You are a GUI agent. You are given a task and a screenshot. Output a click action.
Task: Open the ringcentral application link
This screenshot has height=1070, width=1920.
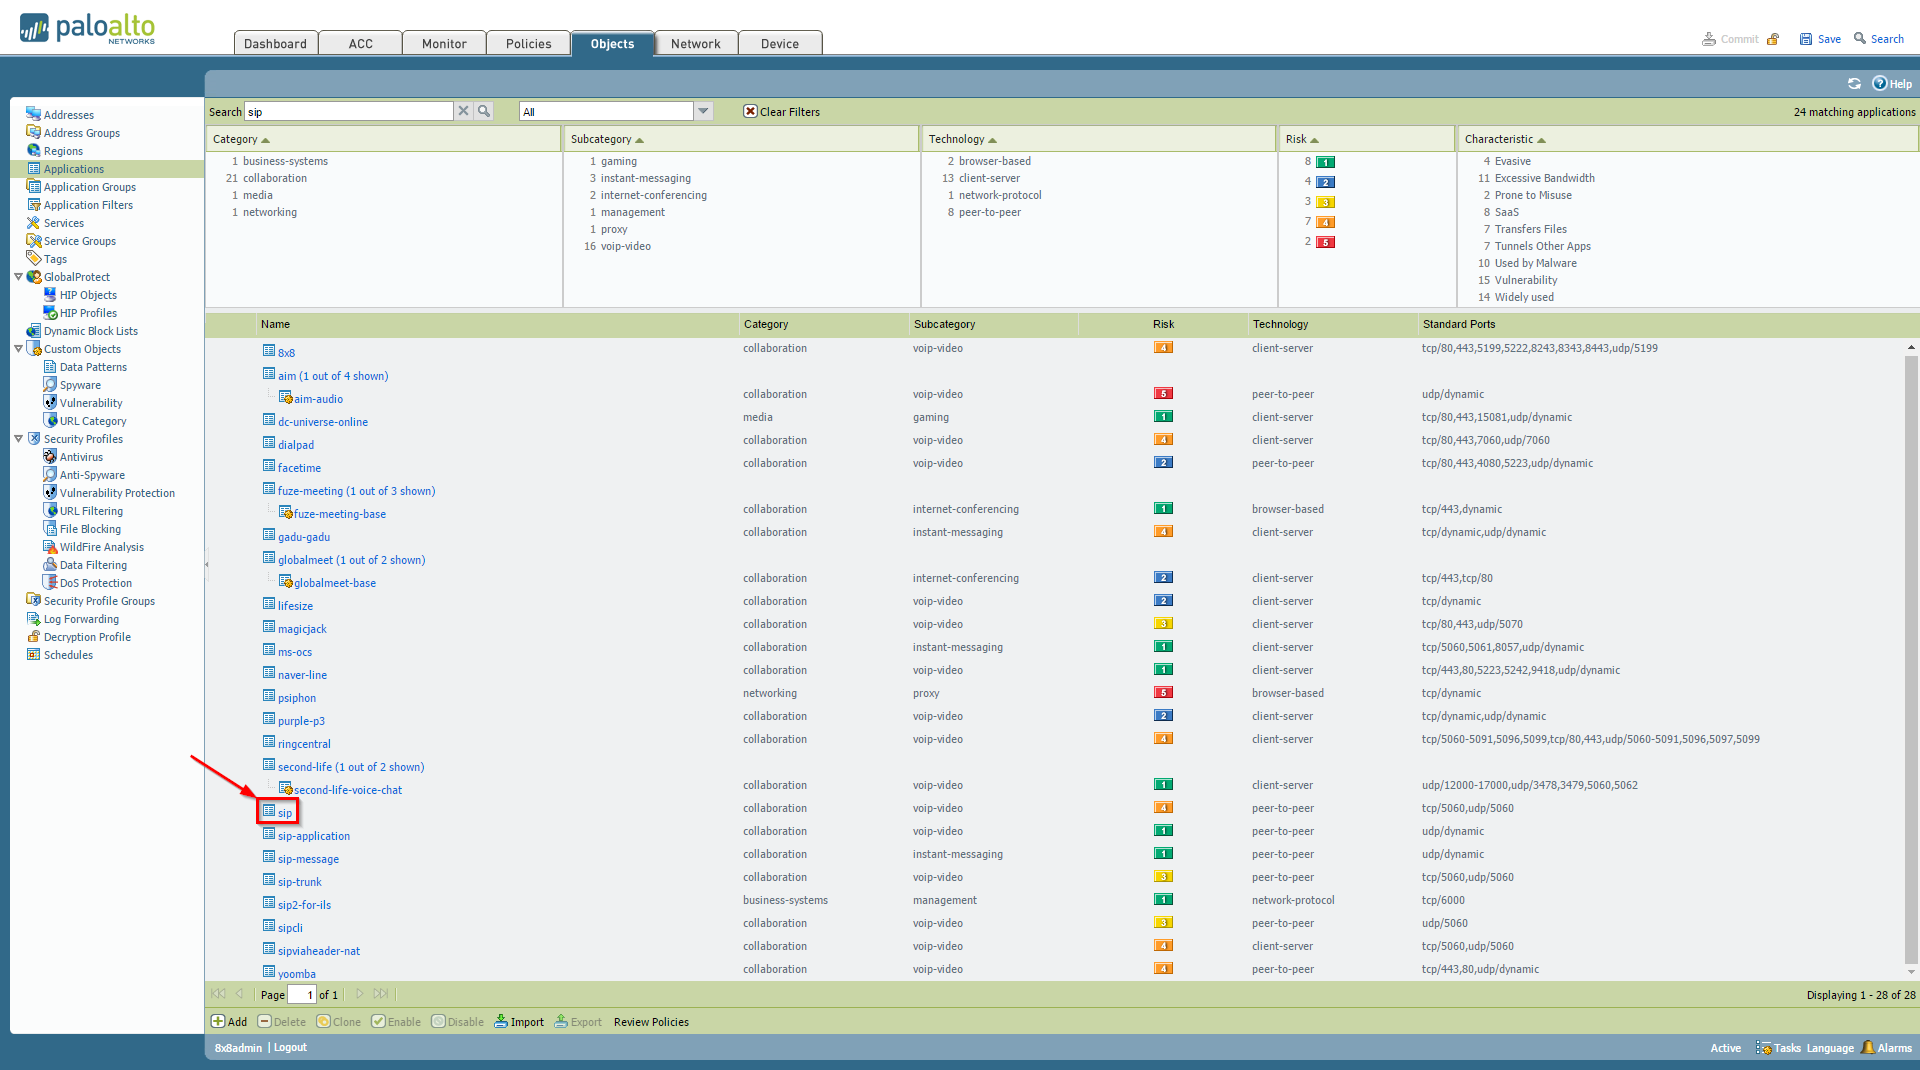click(x=304, y=744)
